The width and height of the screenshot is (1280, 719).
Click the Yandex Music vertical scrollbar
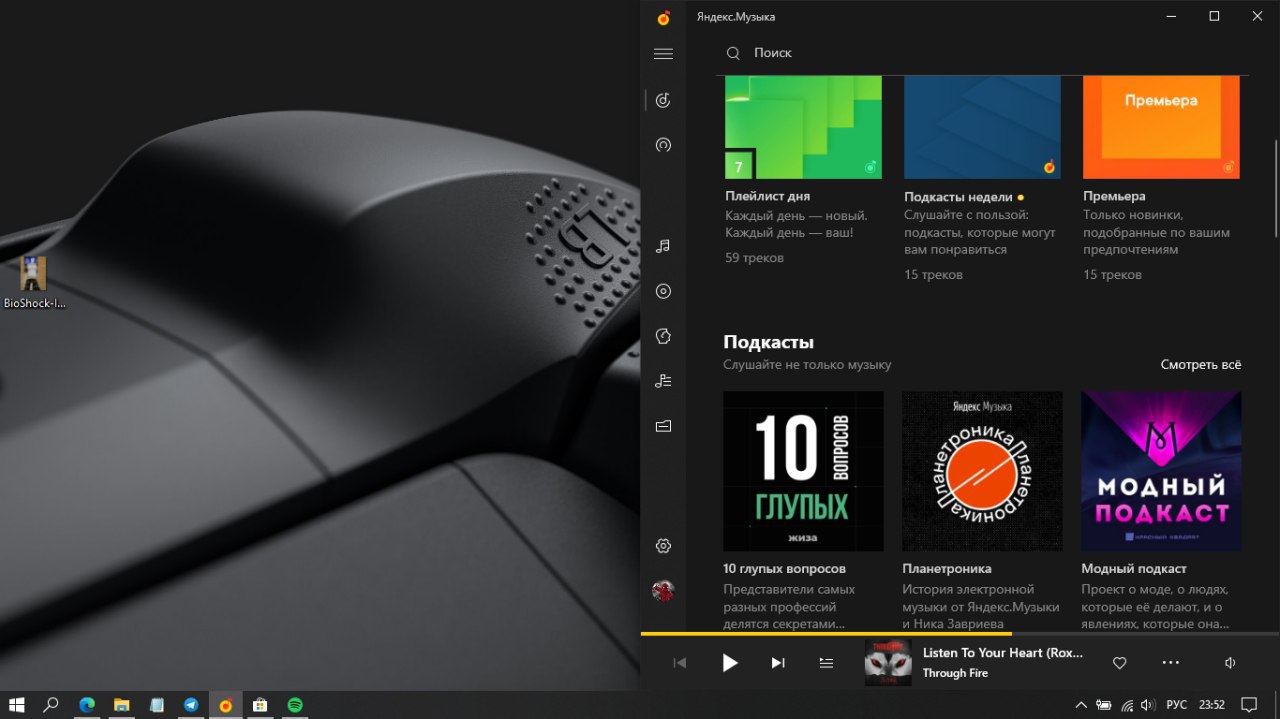(1275, 188)
